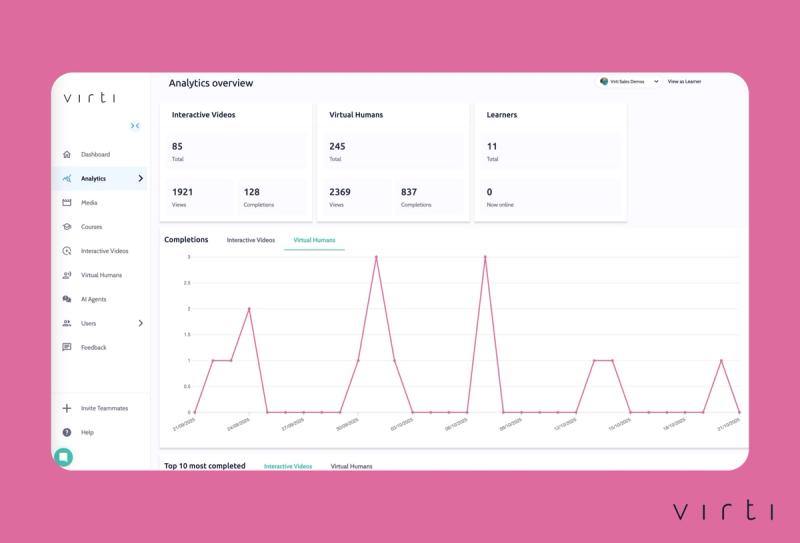The height and width of the screenshot is (543, 800).
Task: Click the View as Learner link
Action: click(x=684, y=81)
